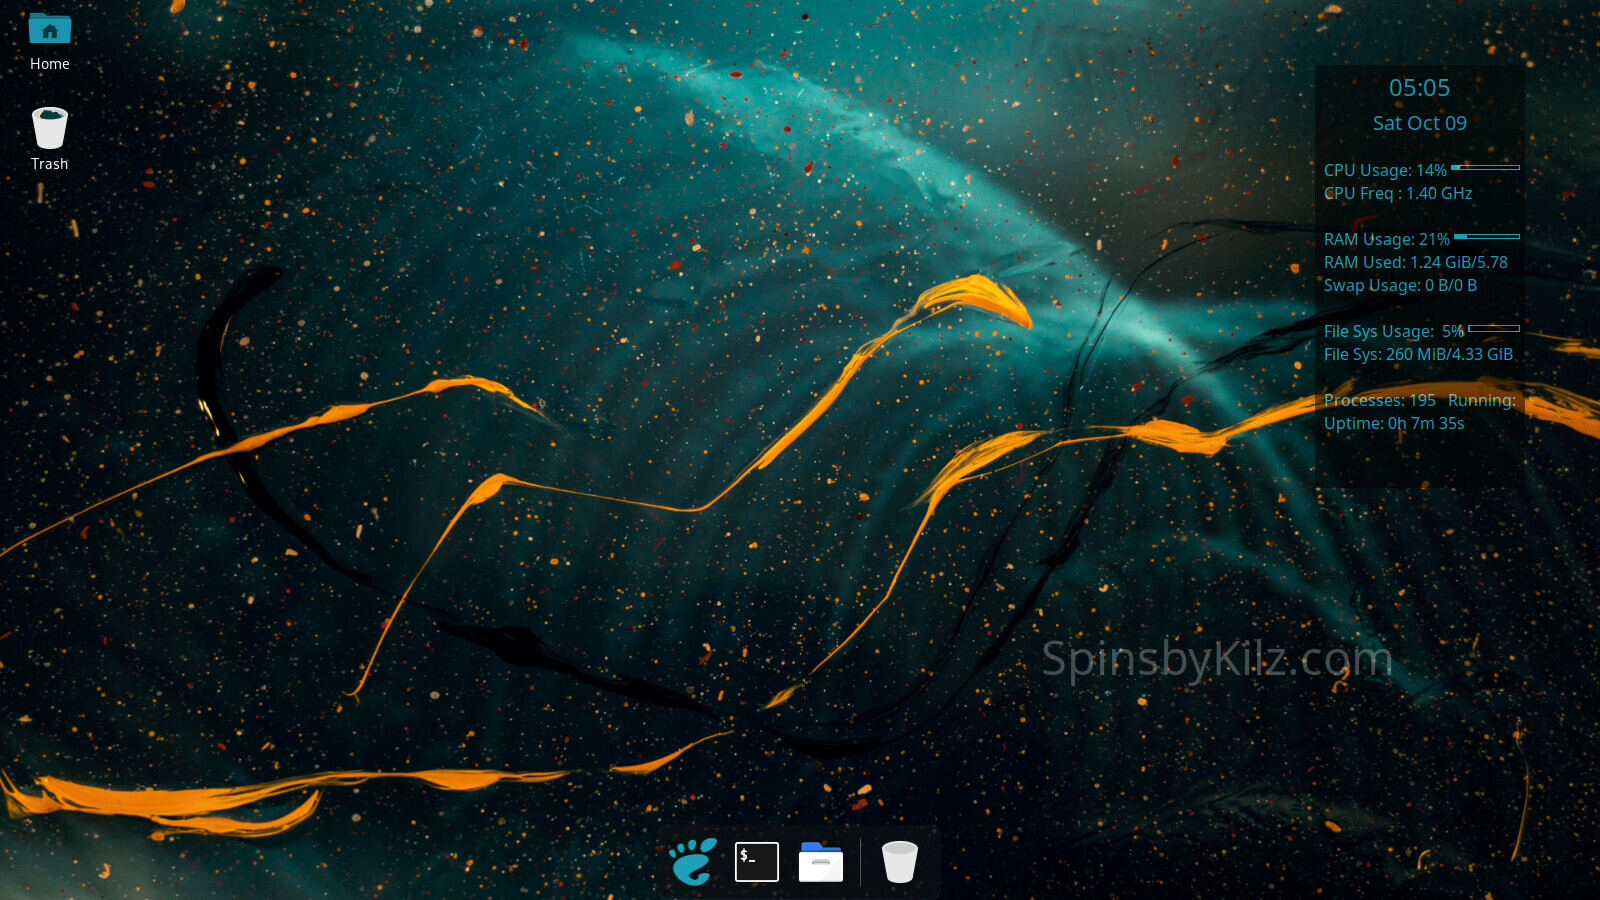Click the RAM Usage progress bar
Viewport: 1600px width, 900px height.
1486,237
